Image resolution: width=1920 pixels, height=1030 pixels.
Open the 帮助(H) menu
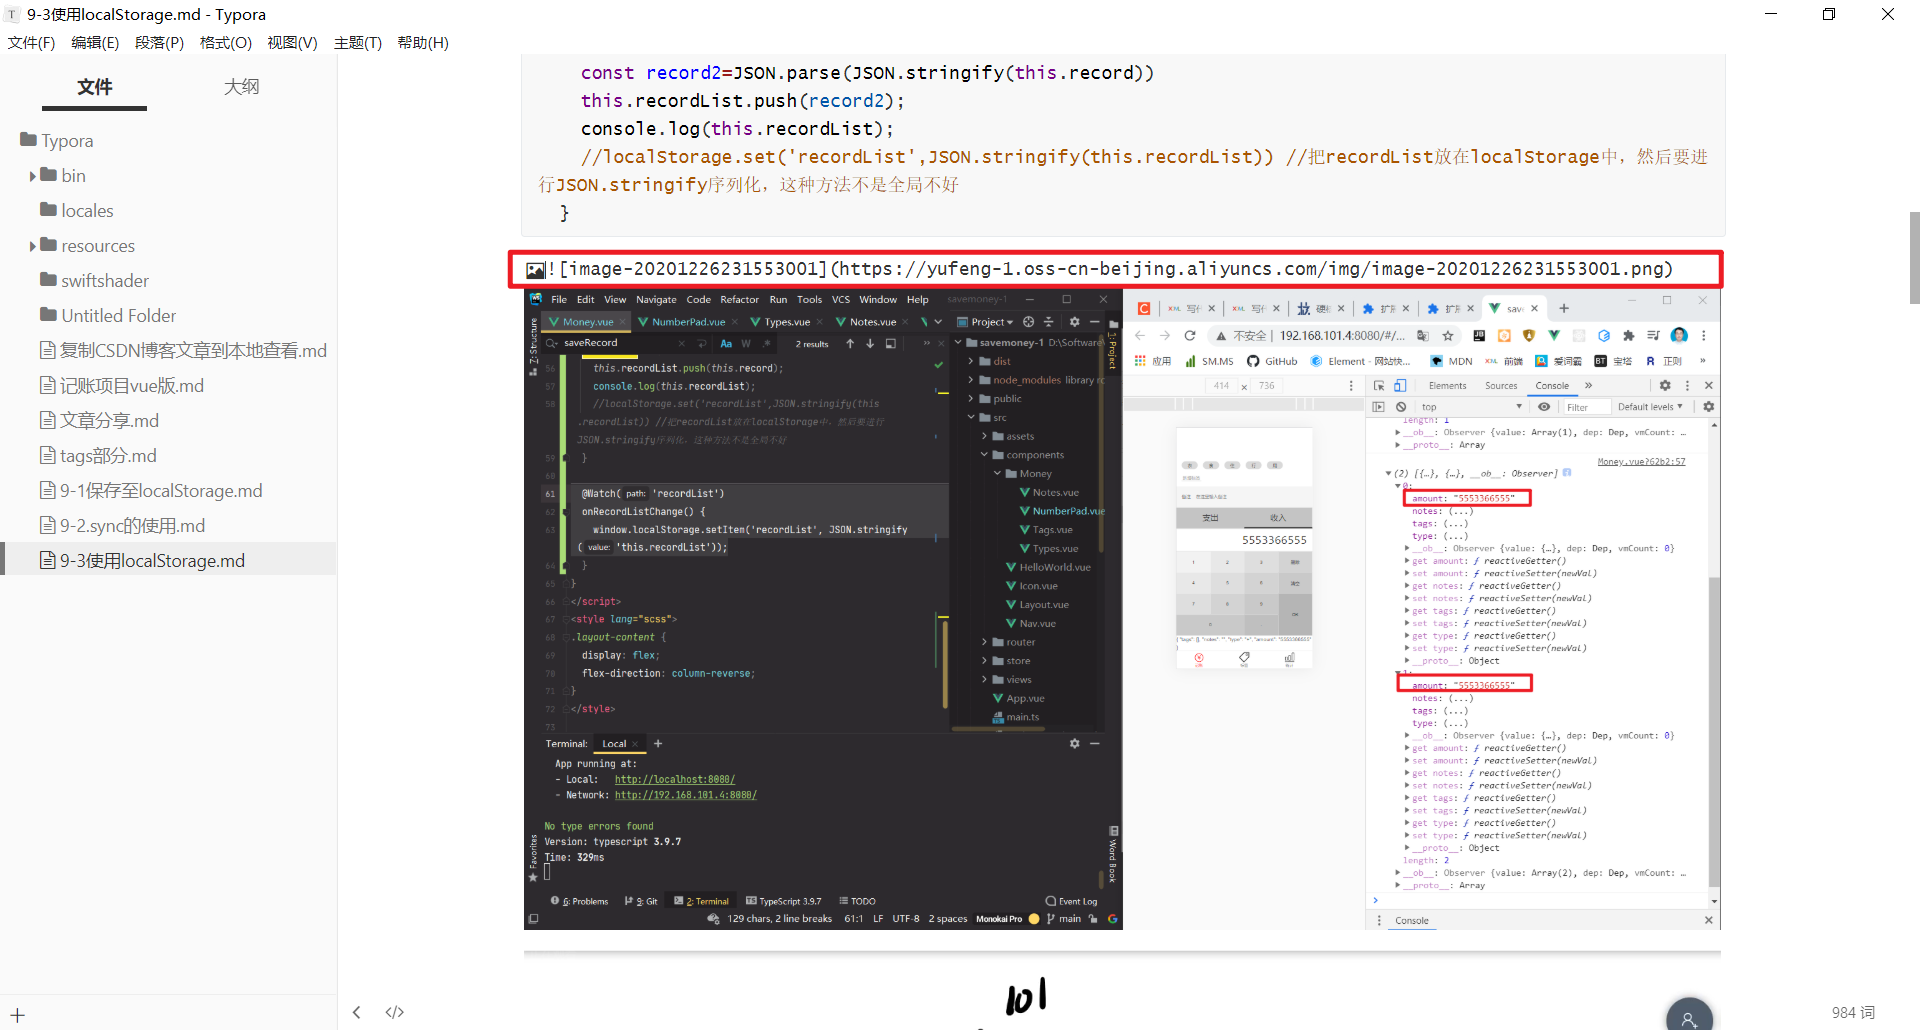pos(423,43)
